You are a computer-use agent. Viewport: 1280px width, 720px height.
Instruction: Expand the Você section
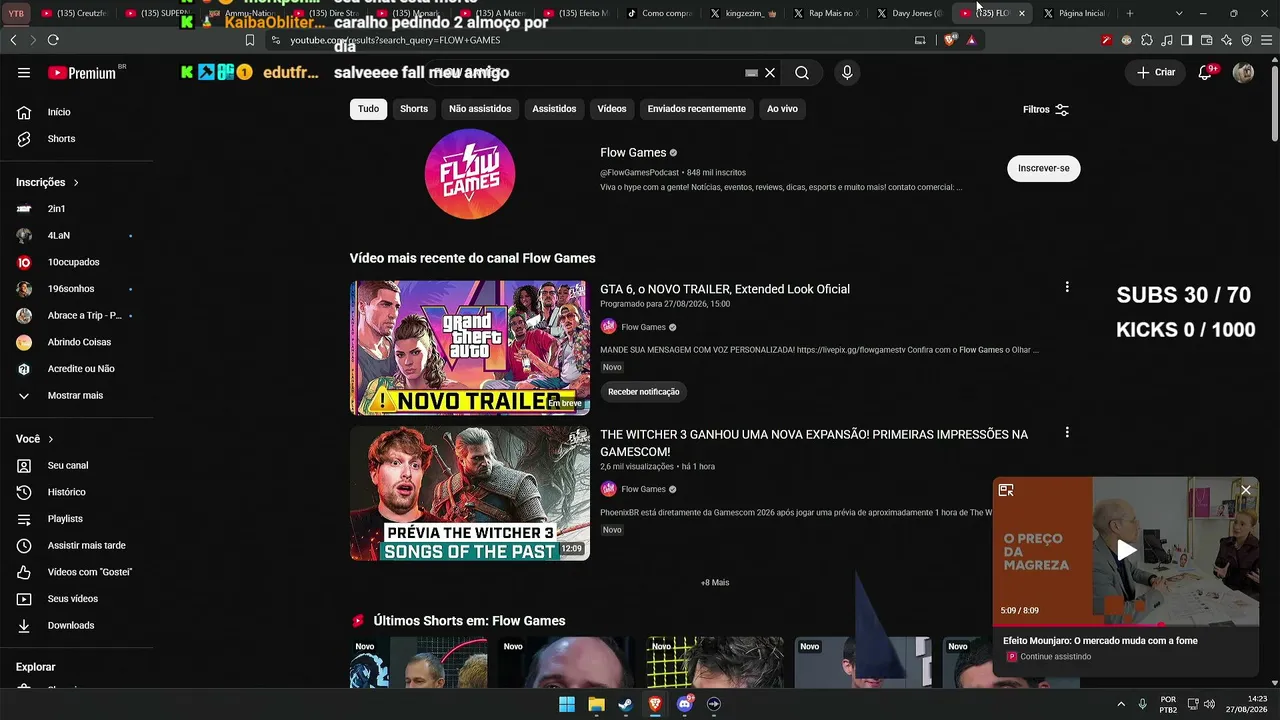35,439
